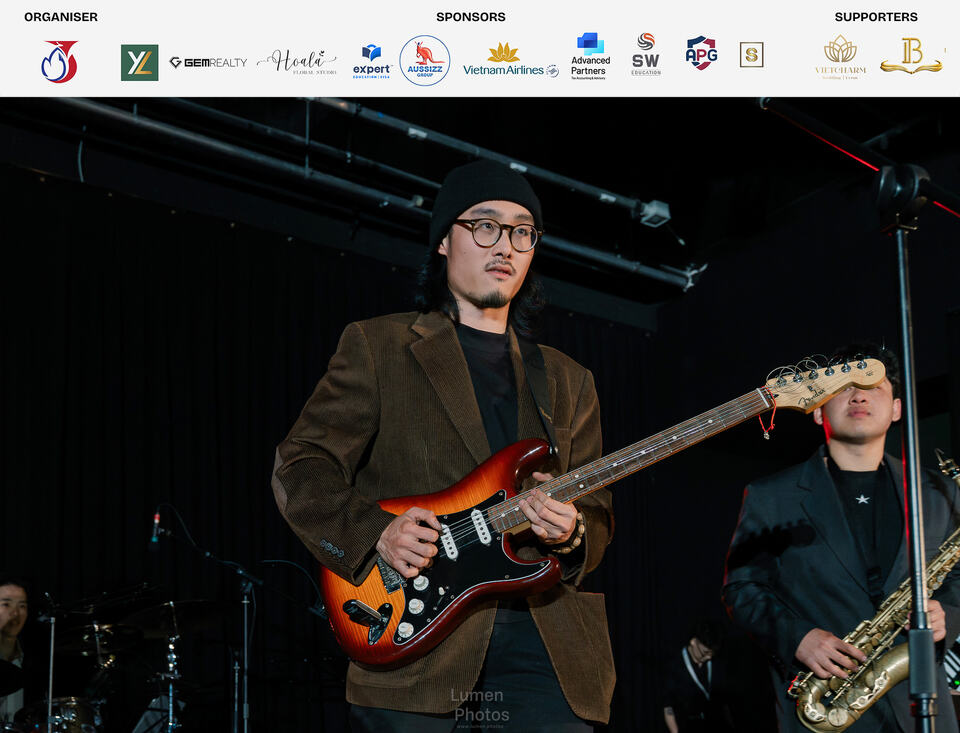960x733 pixels.
Task: Click the SUPPORTERS heading
Action: point(876,17)
